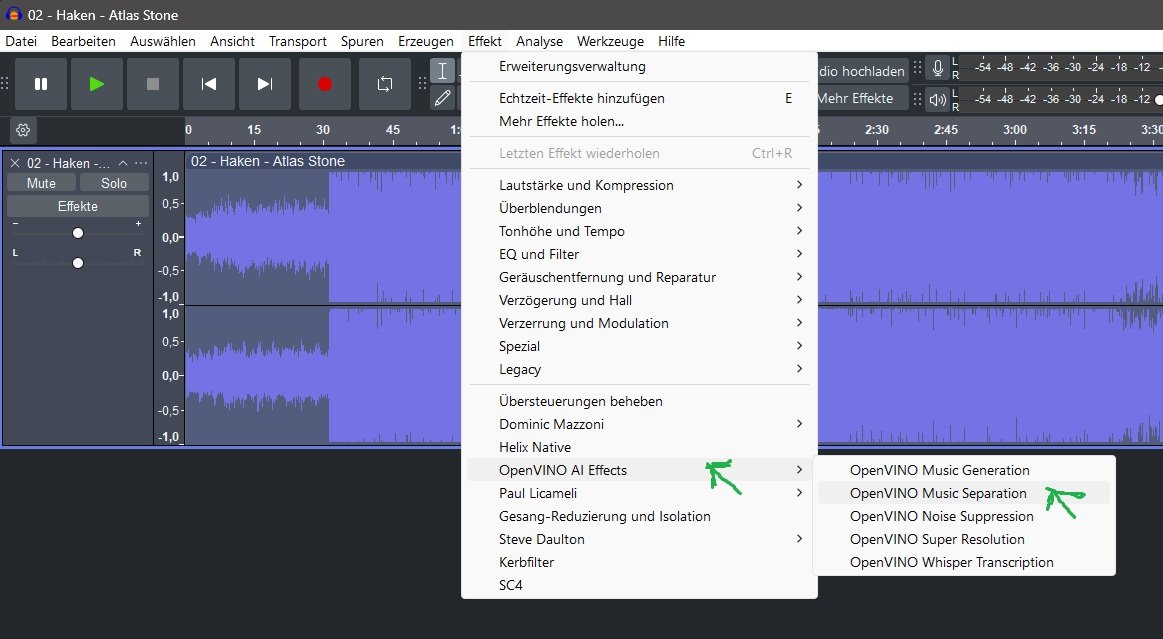This screenshot has width=1163, height=639.
Task: Click the microphone record meter icon
Action: [937, 69]
